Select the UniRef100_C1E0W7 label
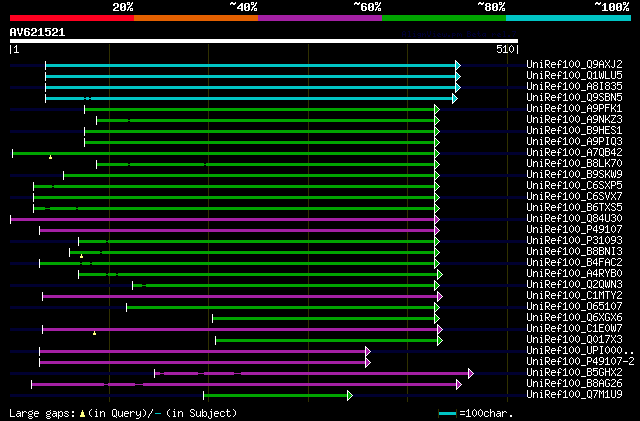640x421 pixels. coord(574,329)
